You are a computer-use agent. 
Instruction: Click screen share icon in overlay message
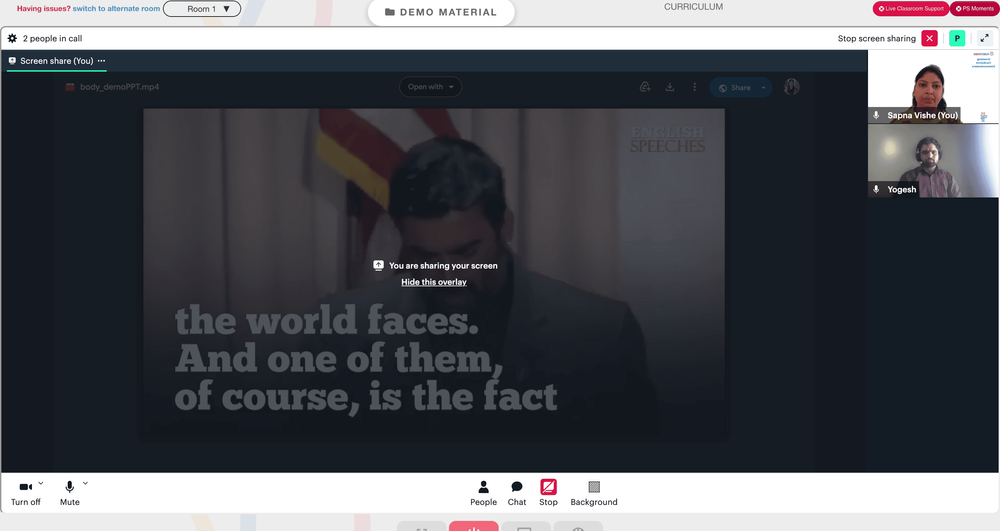point(378,265)
